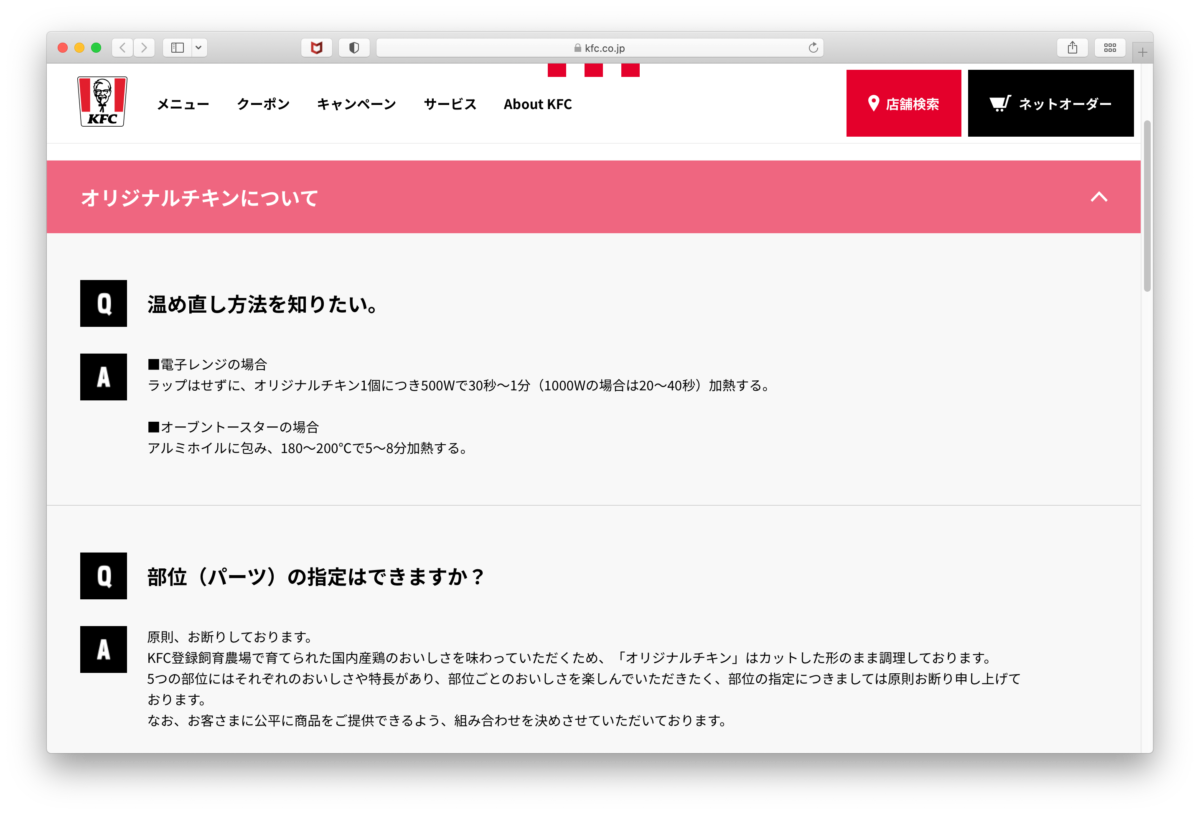Click the ネットオーダー button

pyautogui.click(x=1050, y=103)
